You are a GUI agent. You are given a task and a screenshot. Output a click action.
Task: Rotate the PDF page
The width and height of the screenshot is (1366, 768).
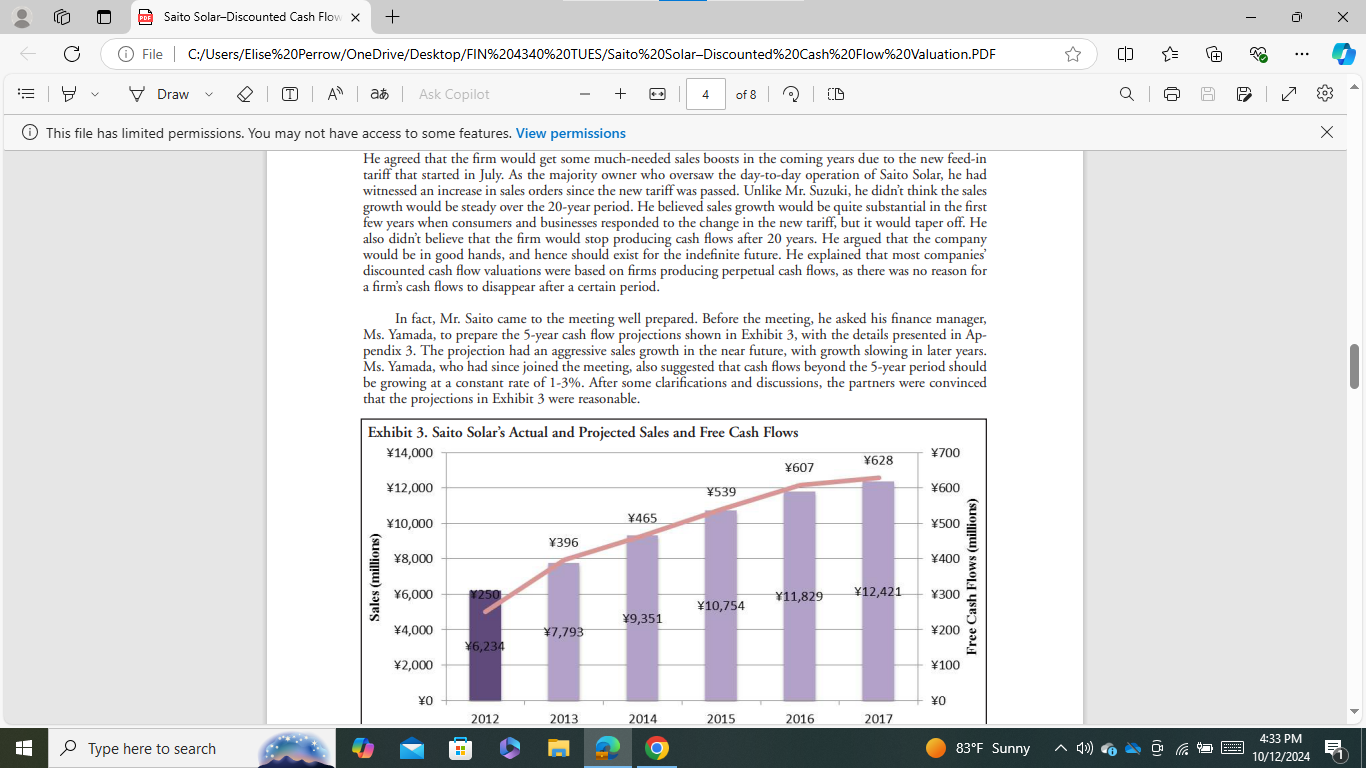pos(790,93)
